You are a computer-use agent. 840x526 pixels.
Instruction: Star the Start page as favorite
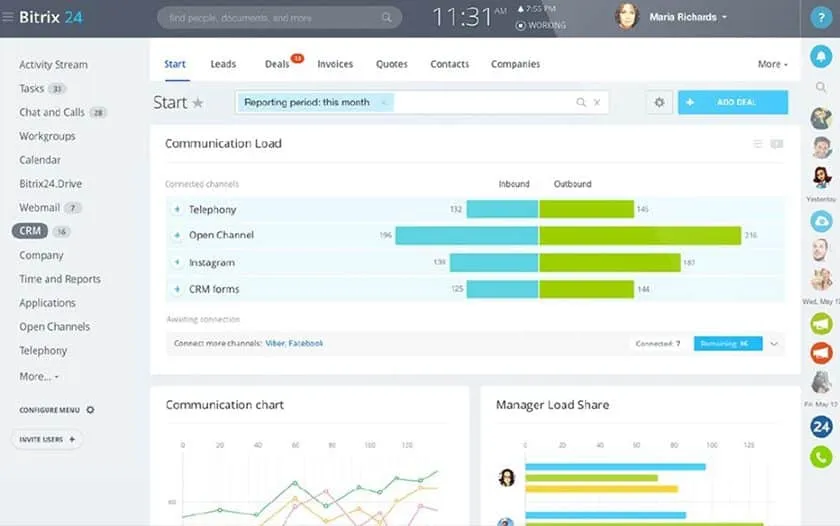click(198, 103)
